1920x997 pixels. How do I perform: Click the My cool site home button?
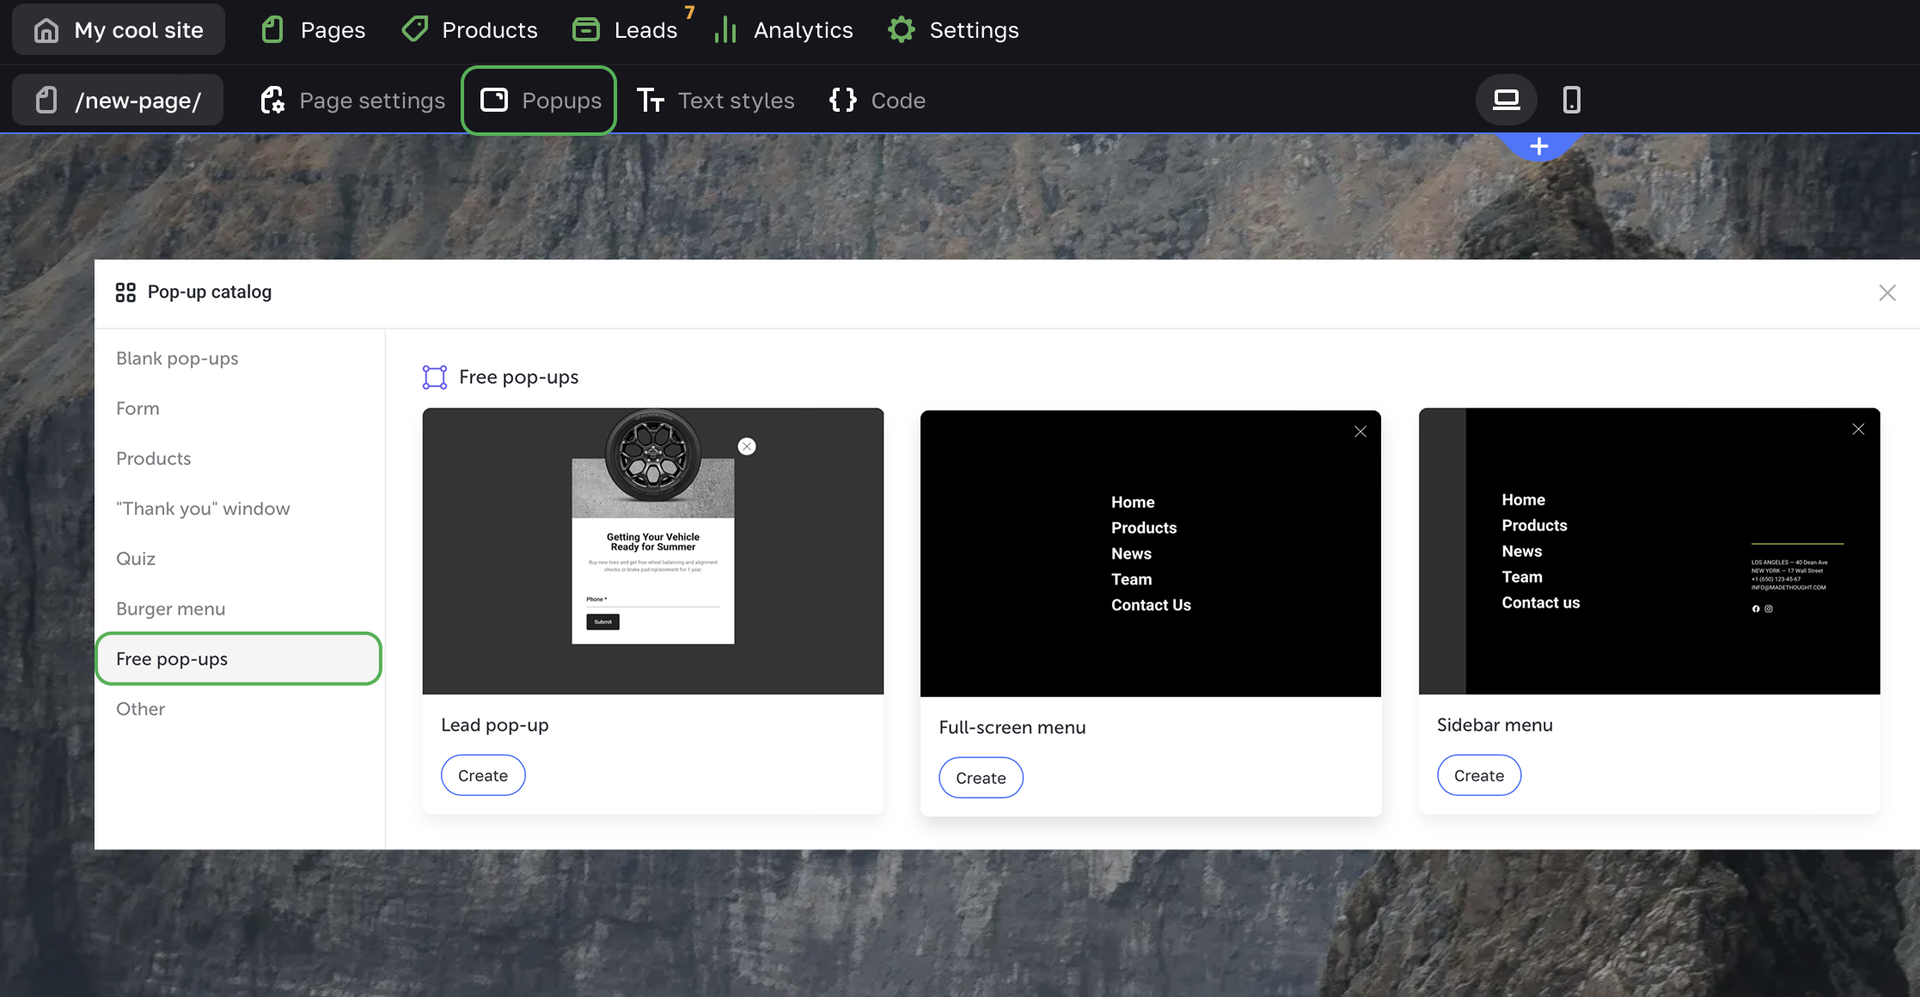[x=119, y=30]
